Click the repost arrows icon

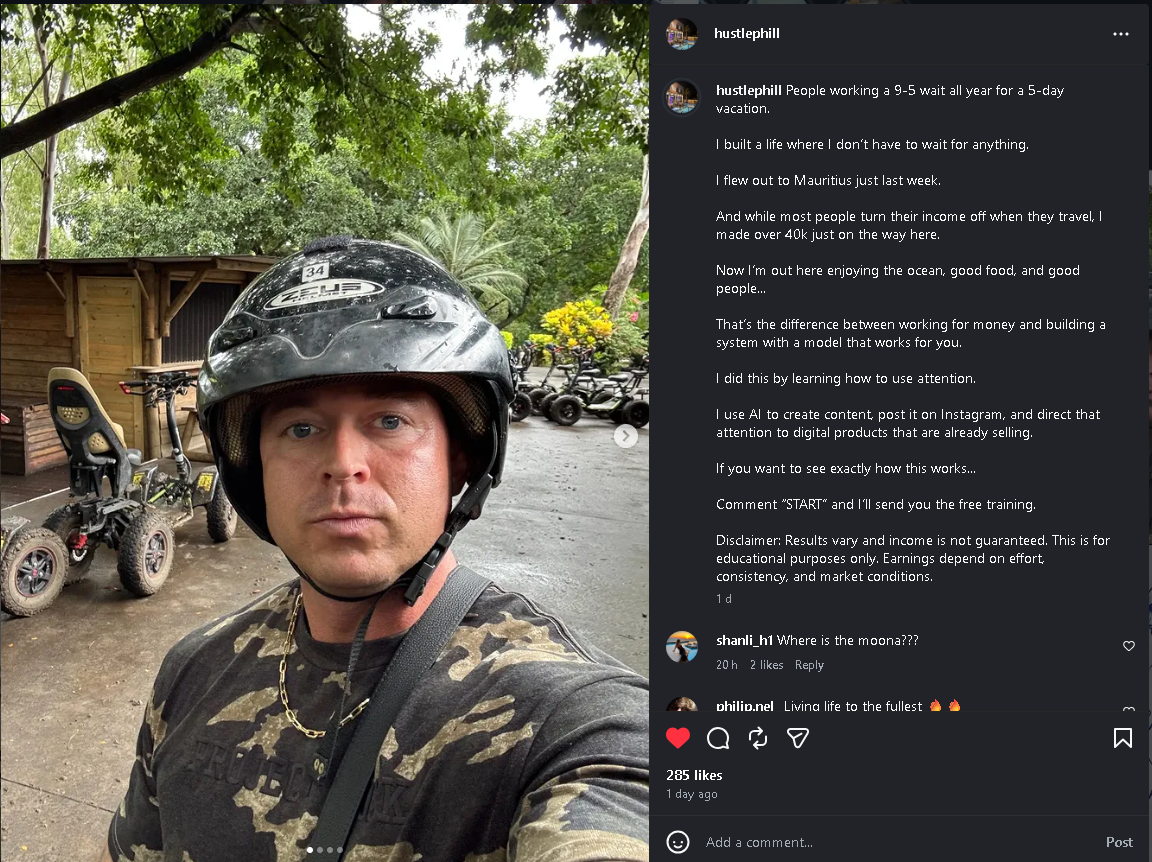(758, 738)
